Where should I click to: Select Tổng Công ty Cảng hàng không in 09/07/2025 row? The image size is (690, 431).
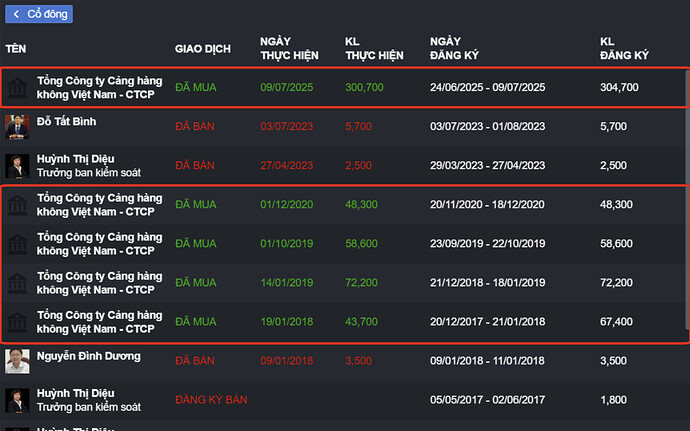pos(99,88)
